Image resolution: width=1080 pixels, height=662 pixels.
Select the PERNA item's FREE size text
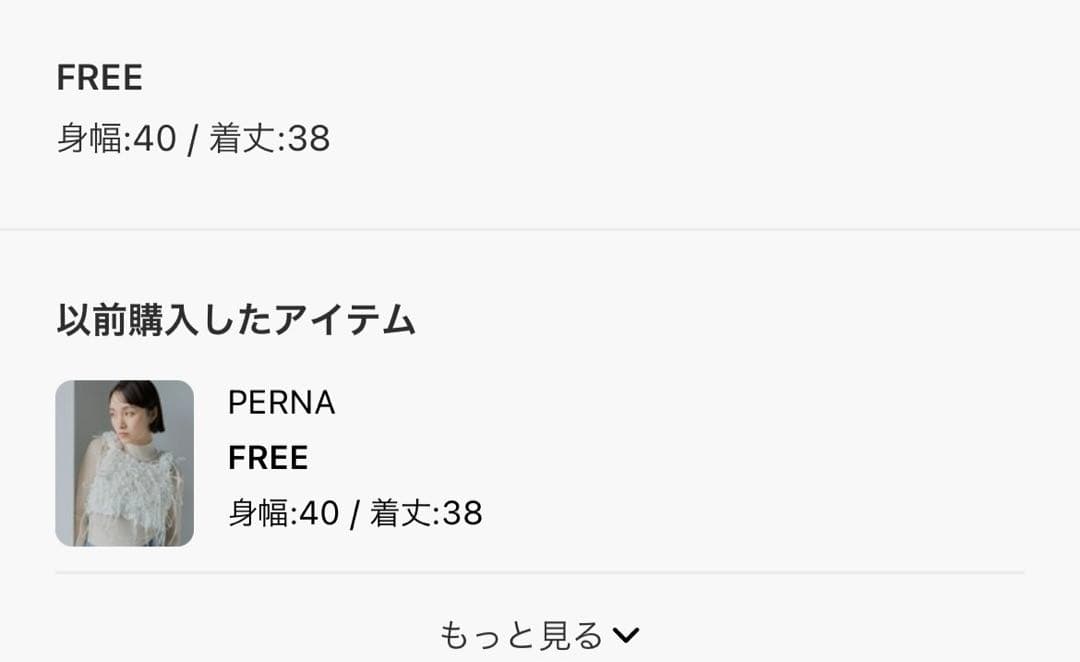point(266,457)
